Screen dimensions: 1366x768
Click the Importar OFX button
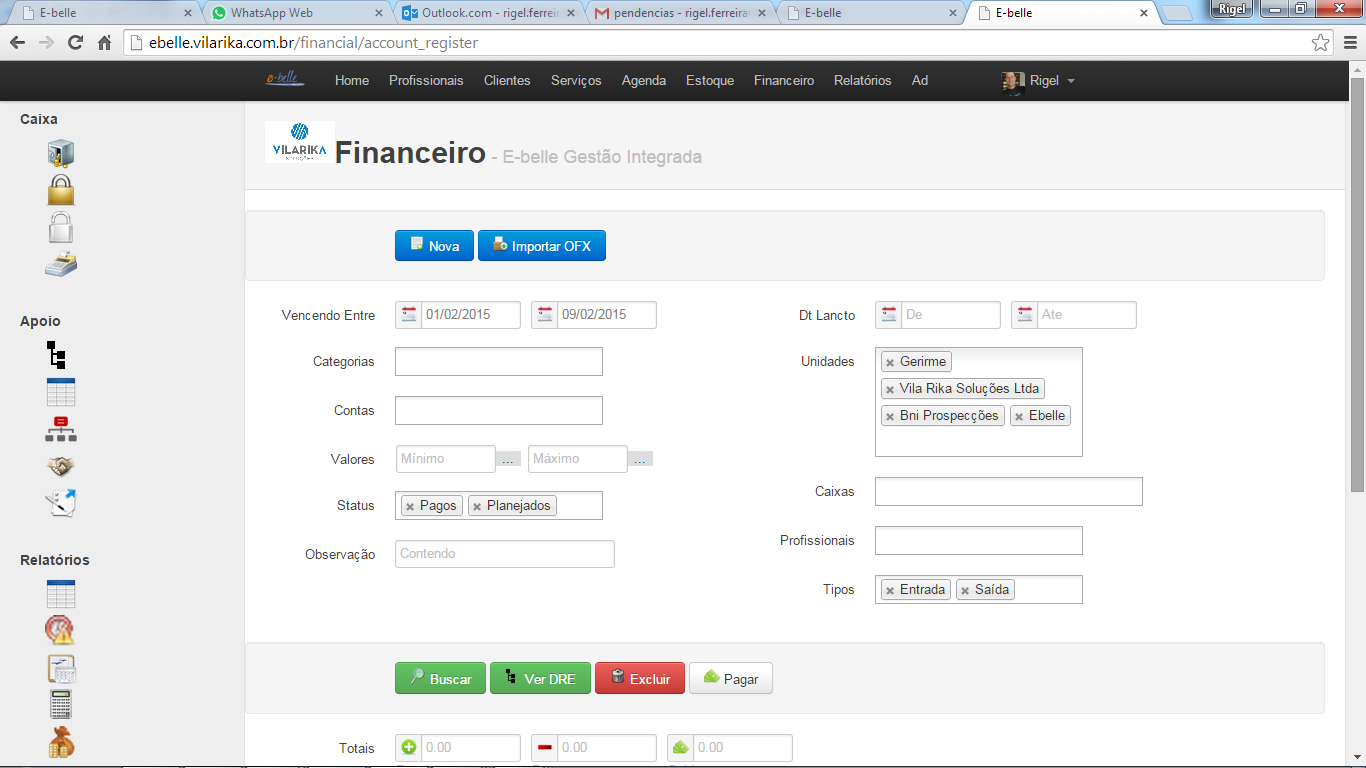(x=541, y=246)
